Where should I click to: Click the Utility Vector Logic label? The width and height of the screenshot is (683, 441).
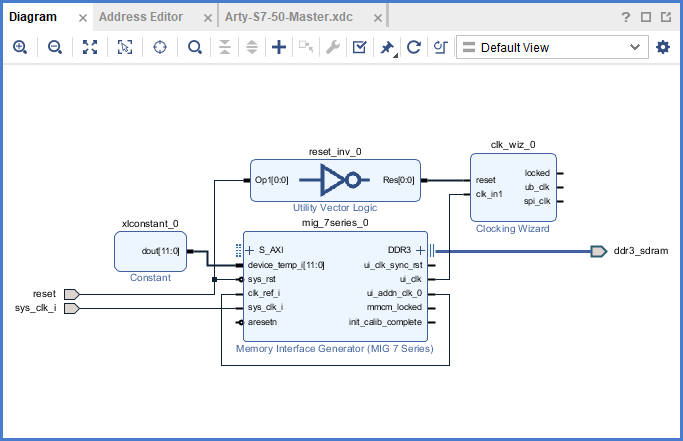(335, 208)
